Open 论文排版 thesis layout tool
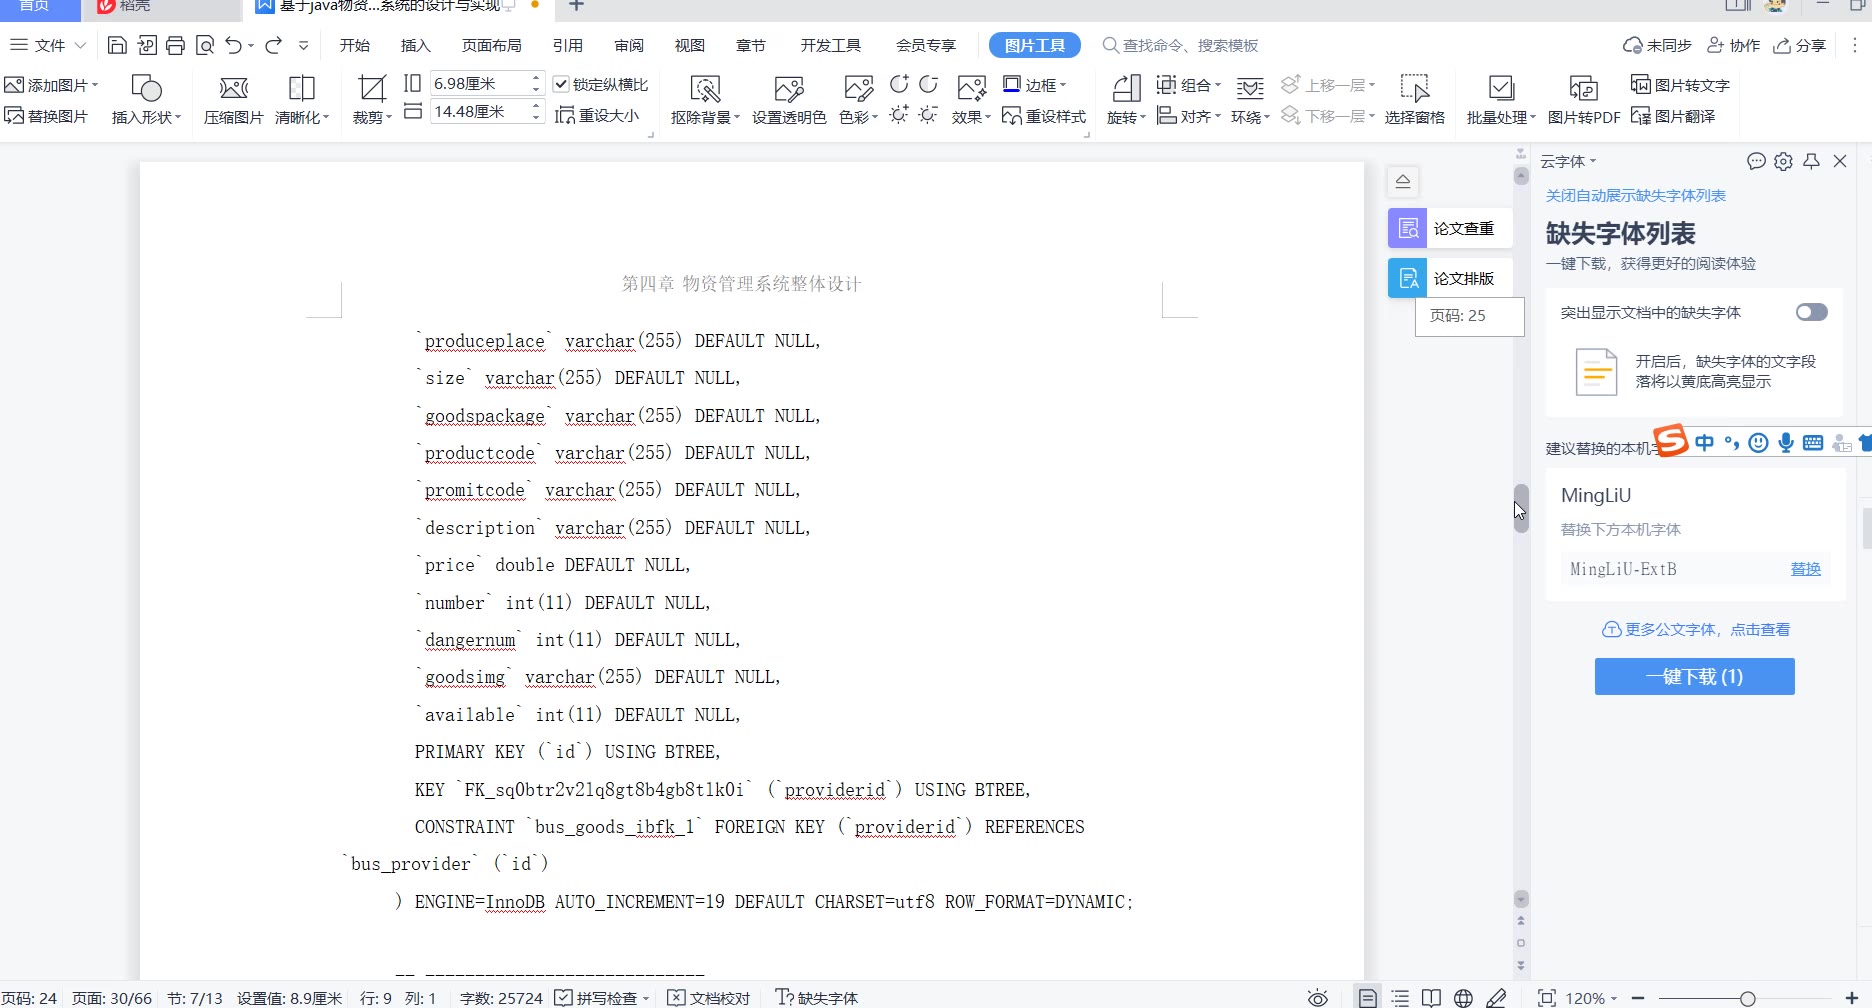1872x1008 pixels. [1450, 278]
